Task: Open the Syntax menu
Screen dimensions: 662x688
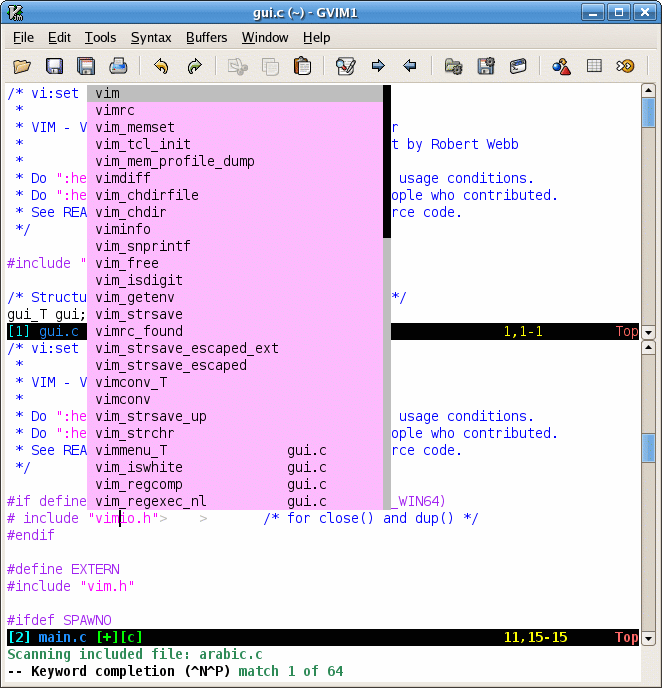Action: click(151, 37)
